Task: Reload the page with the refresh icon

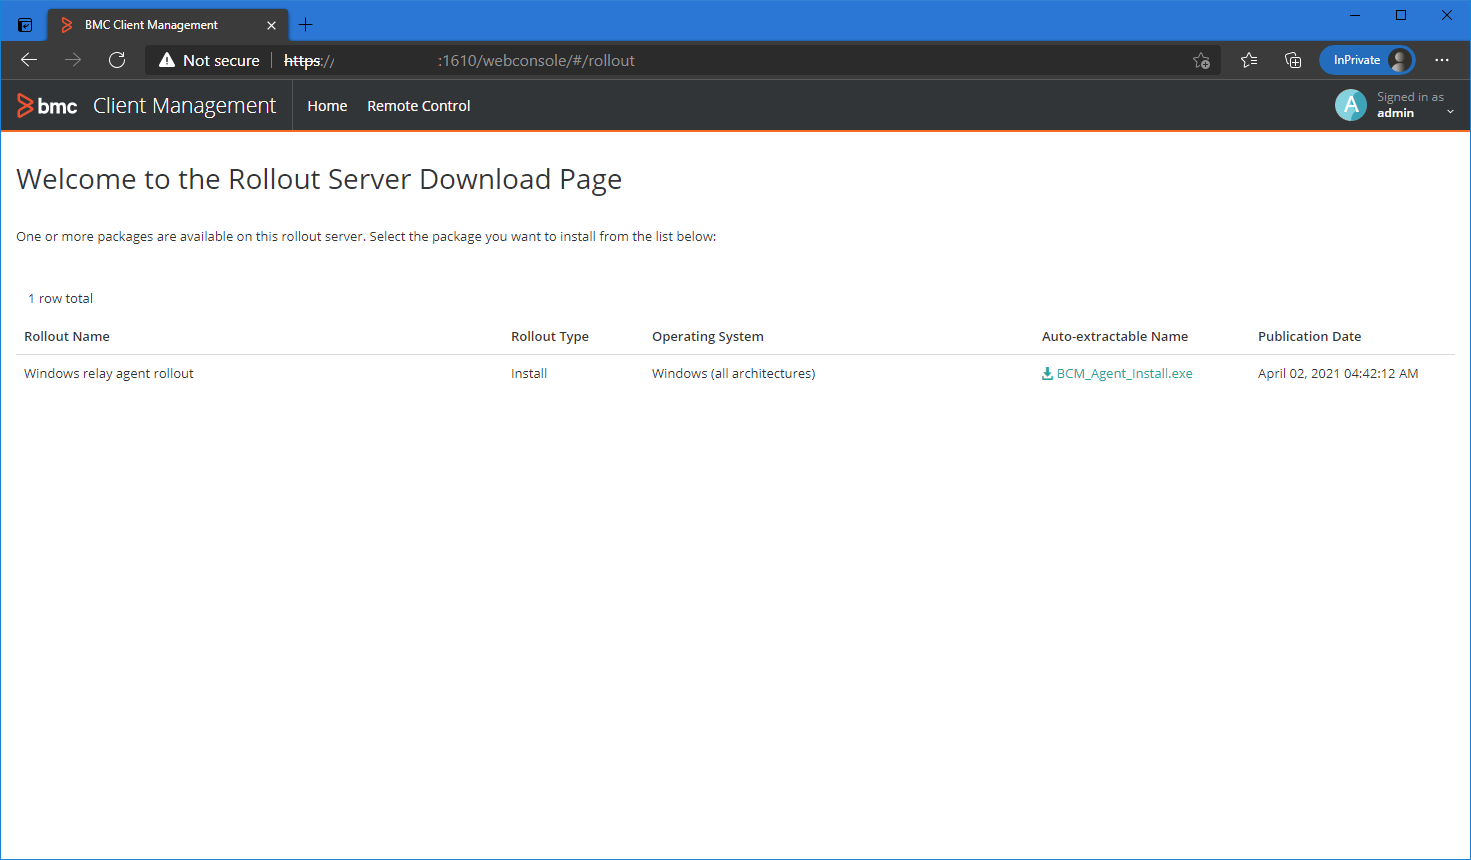Action: tap(117, 60)
